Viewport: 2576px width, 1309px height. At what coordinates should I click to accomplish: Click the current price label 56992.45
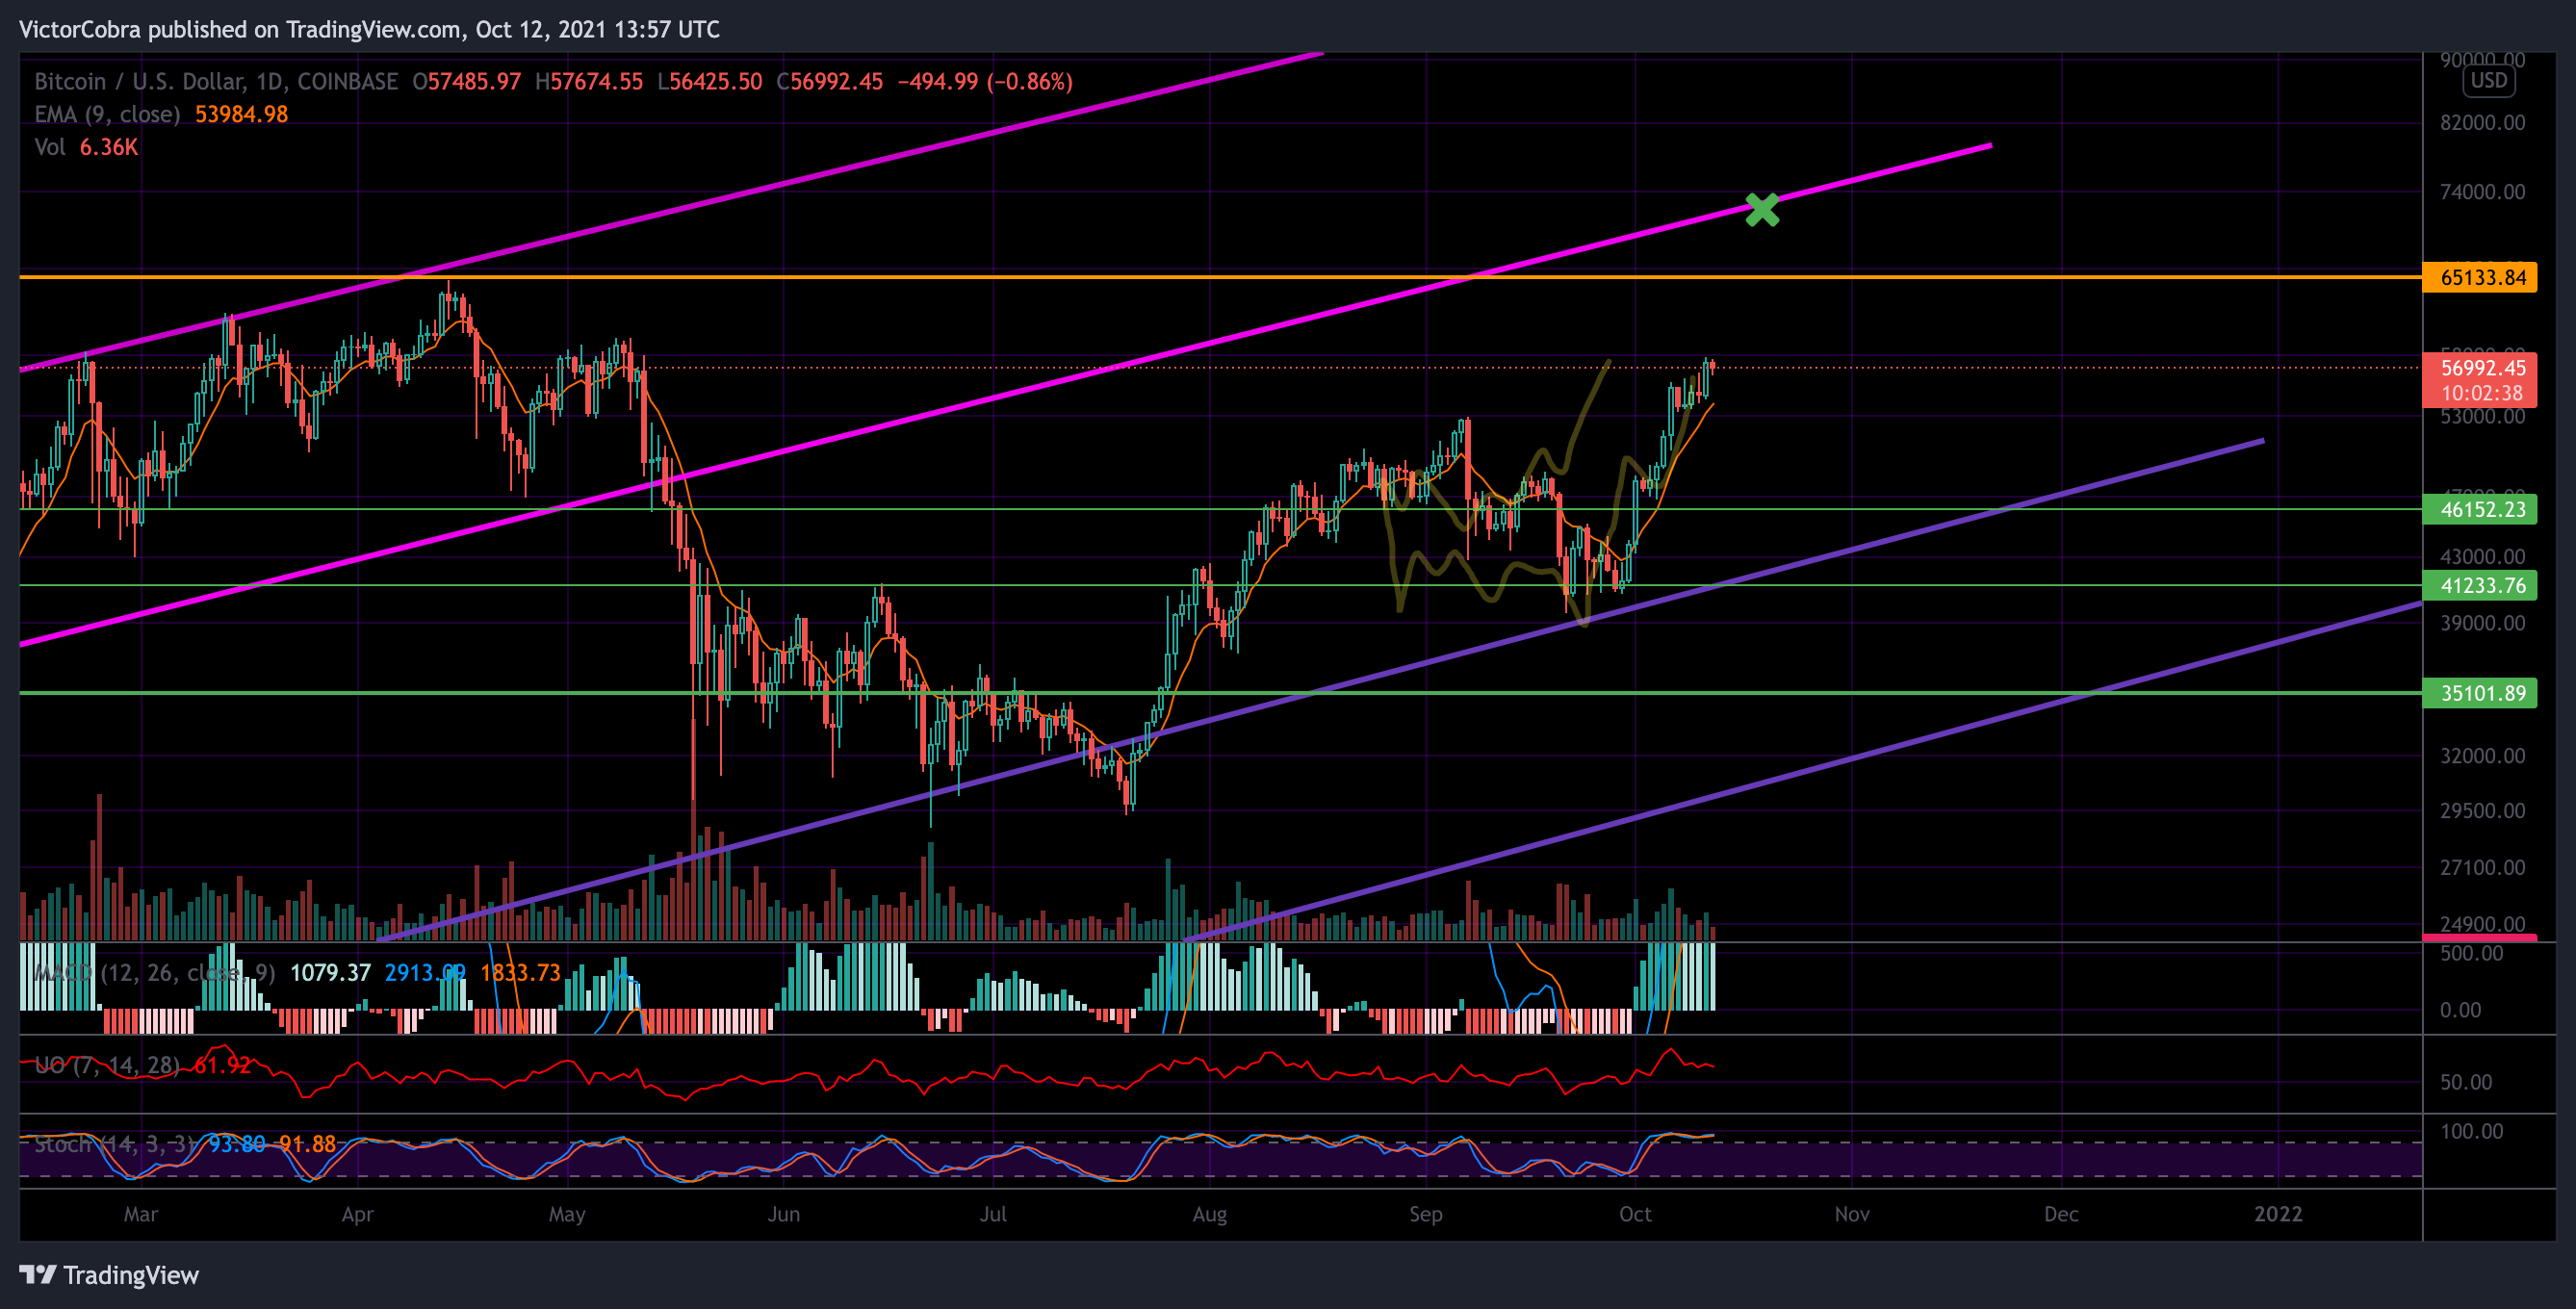pyautogui.click(x=2479, y=368)
